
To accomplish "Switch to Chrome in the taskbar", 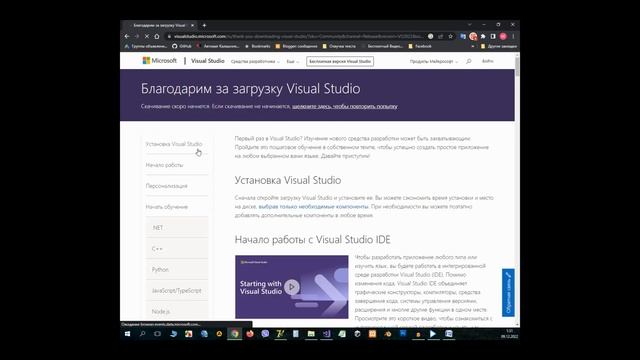I will click(x=235, y=334).
